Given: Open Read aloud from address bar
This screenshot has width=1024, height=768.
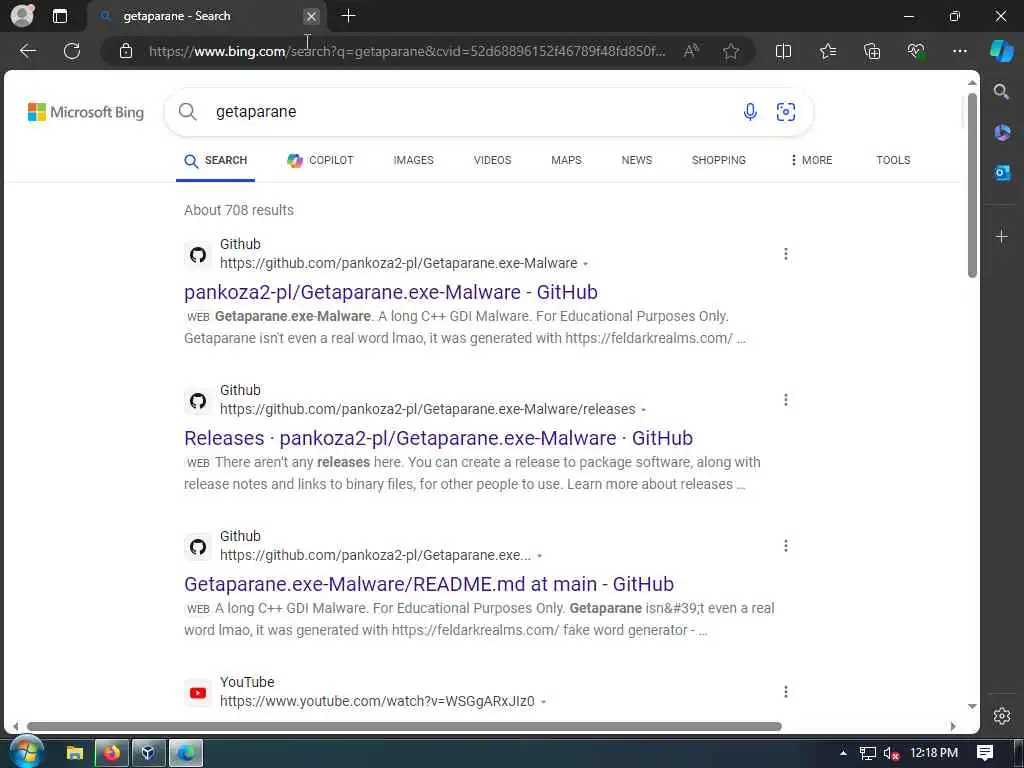Looking at the screenshot, I should coord(691,51).
